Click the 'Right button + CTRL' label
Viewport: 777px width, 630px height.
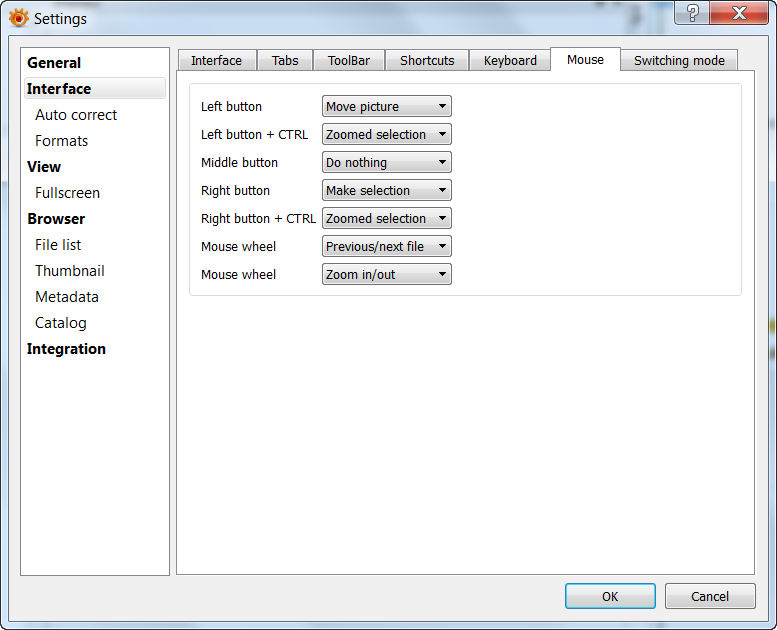point(258,219)
